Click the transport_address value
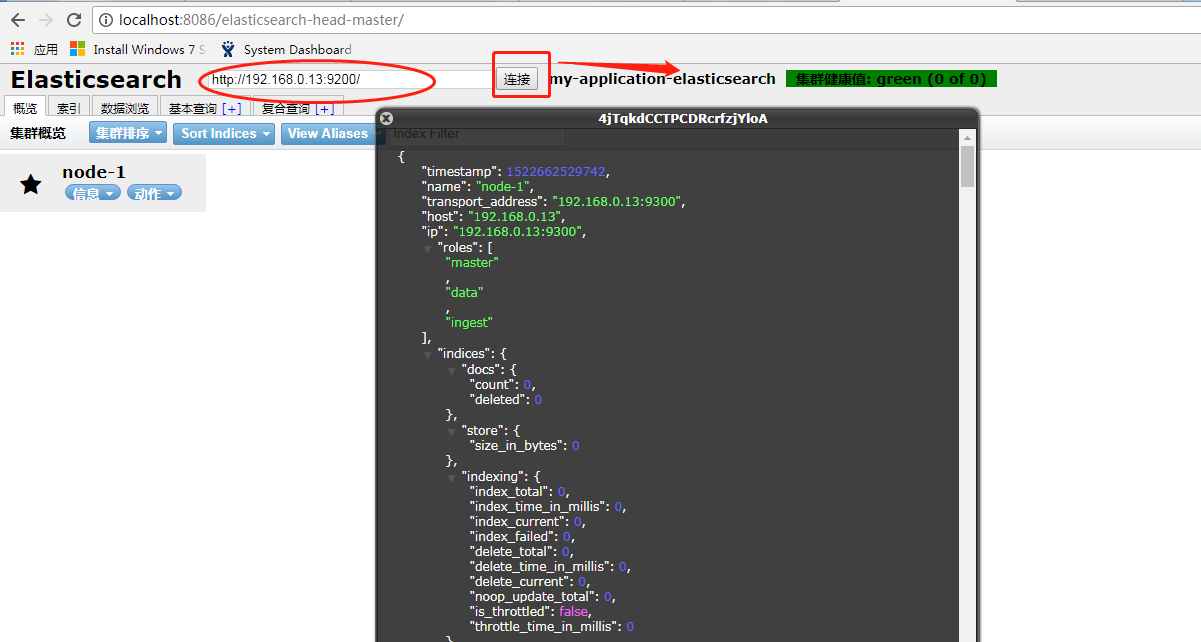The width and height of the screenshot is (1201, 642). tap(618, 201)
